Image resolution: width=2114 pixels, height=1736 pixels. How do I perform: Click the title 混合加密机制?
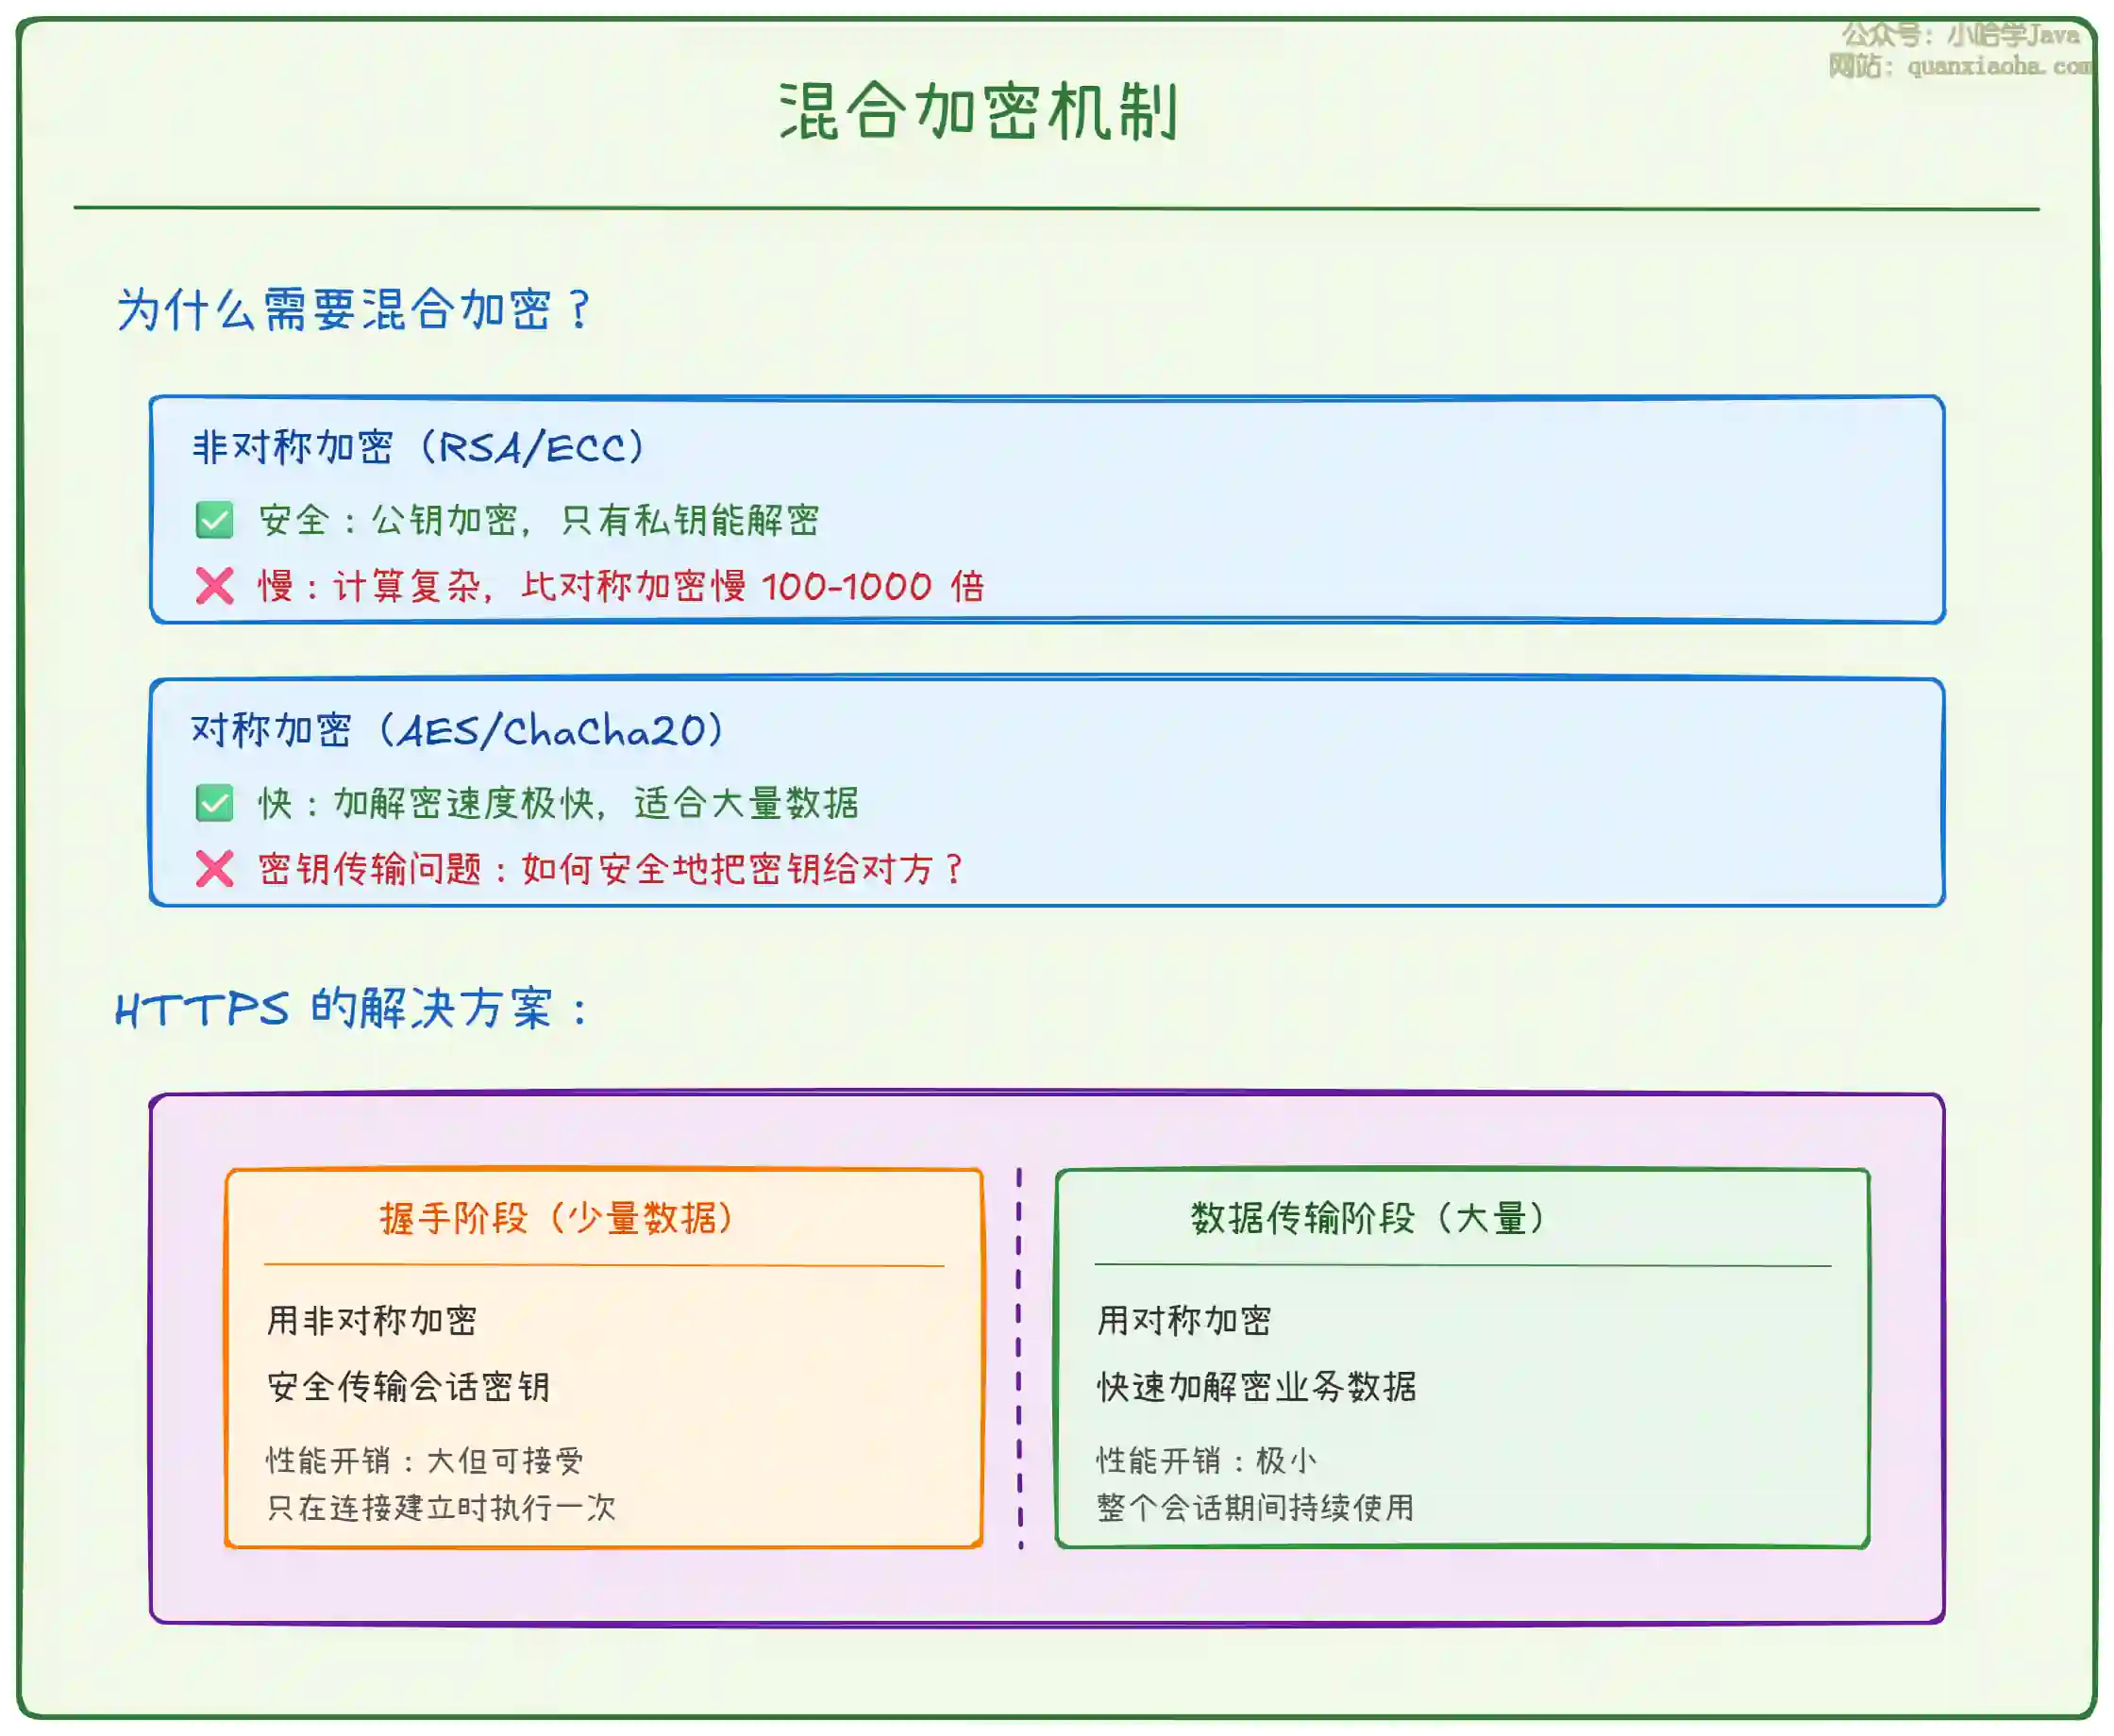coord(979,111)
